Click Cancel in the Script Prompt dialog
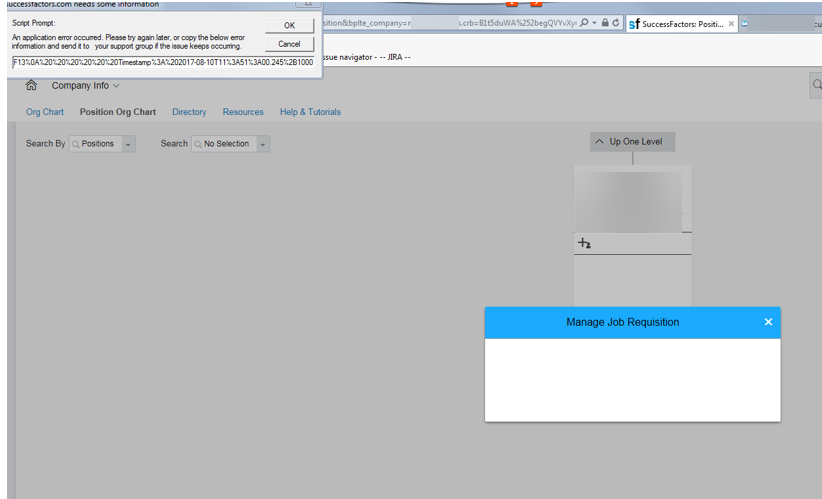The image size is (822, 499). tap(289, 44)
